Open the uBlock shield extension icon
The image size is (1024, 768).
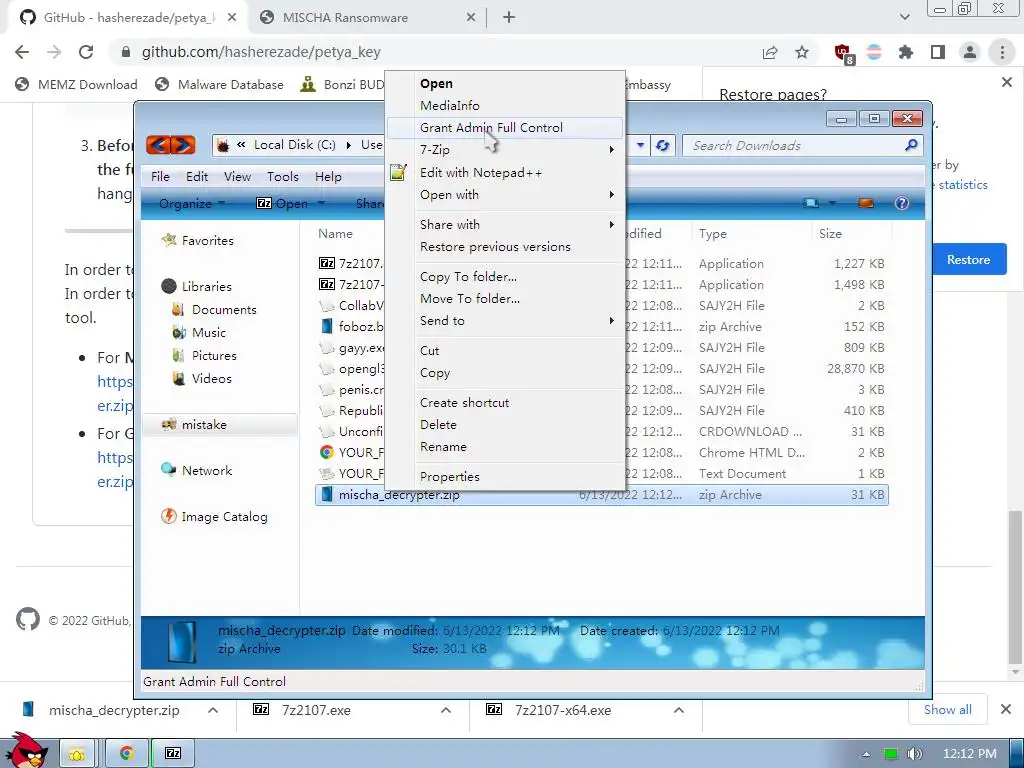point(843,53)
